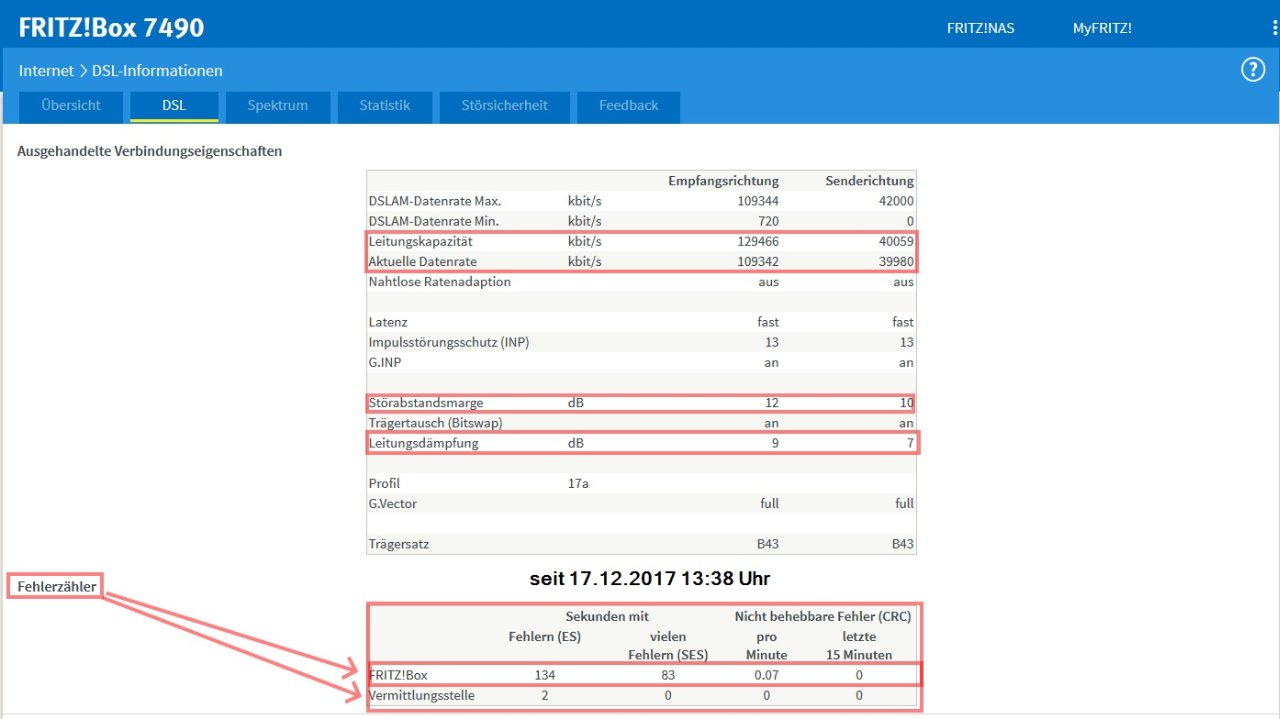Click the FRITZ!Box ES value 134
The height and width of the screenshot is (719, 1280).
(x=545, y=675)
